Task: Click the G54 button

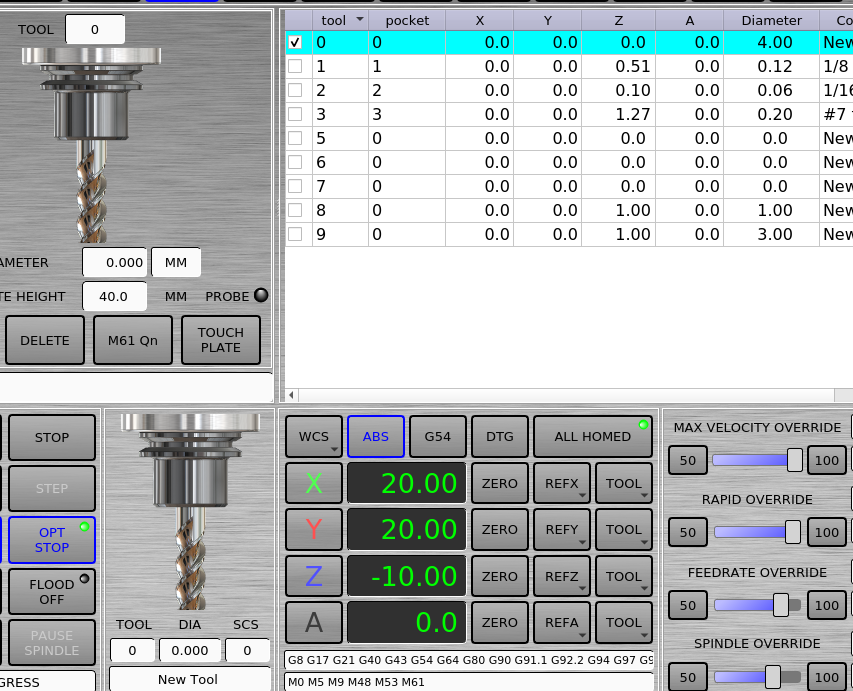Action: click(438, 436)
